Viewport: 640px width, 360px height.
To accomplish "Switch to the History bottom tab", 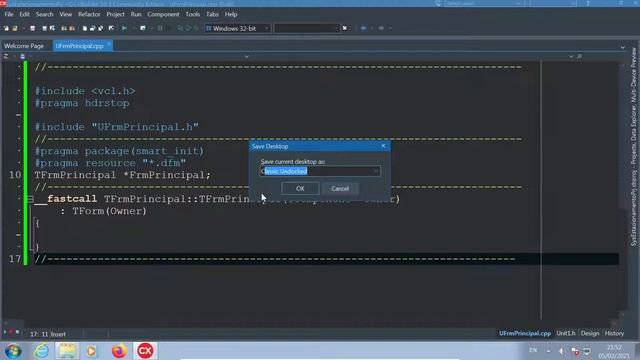I will [x=614, y=333].
